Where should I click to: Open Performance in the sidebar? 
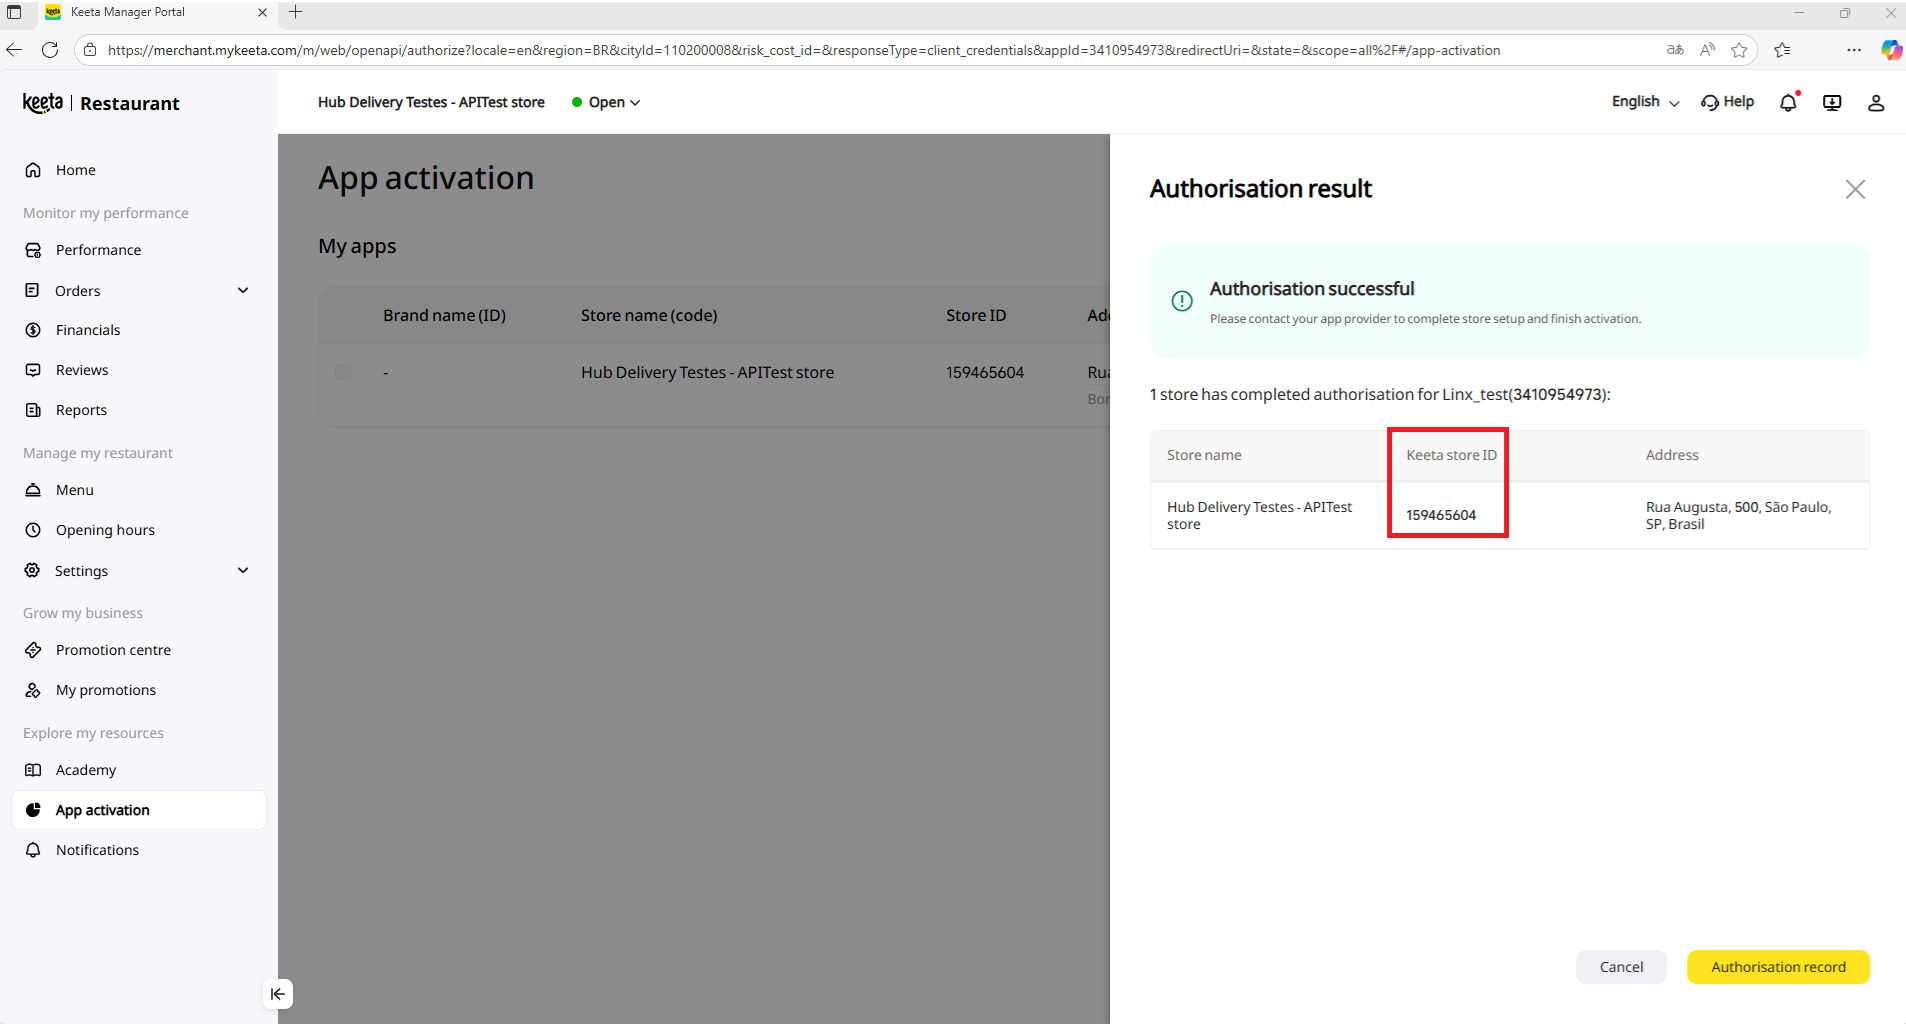139,250
